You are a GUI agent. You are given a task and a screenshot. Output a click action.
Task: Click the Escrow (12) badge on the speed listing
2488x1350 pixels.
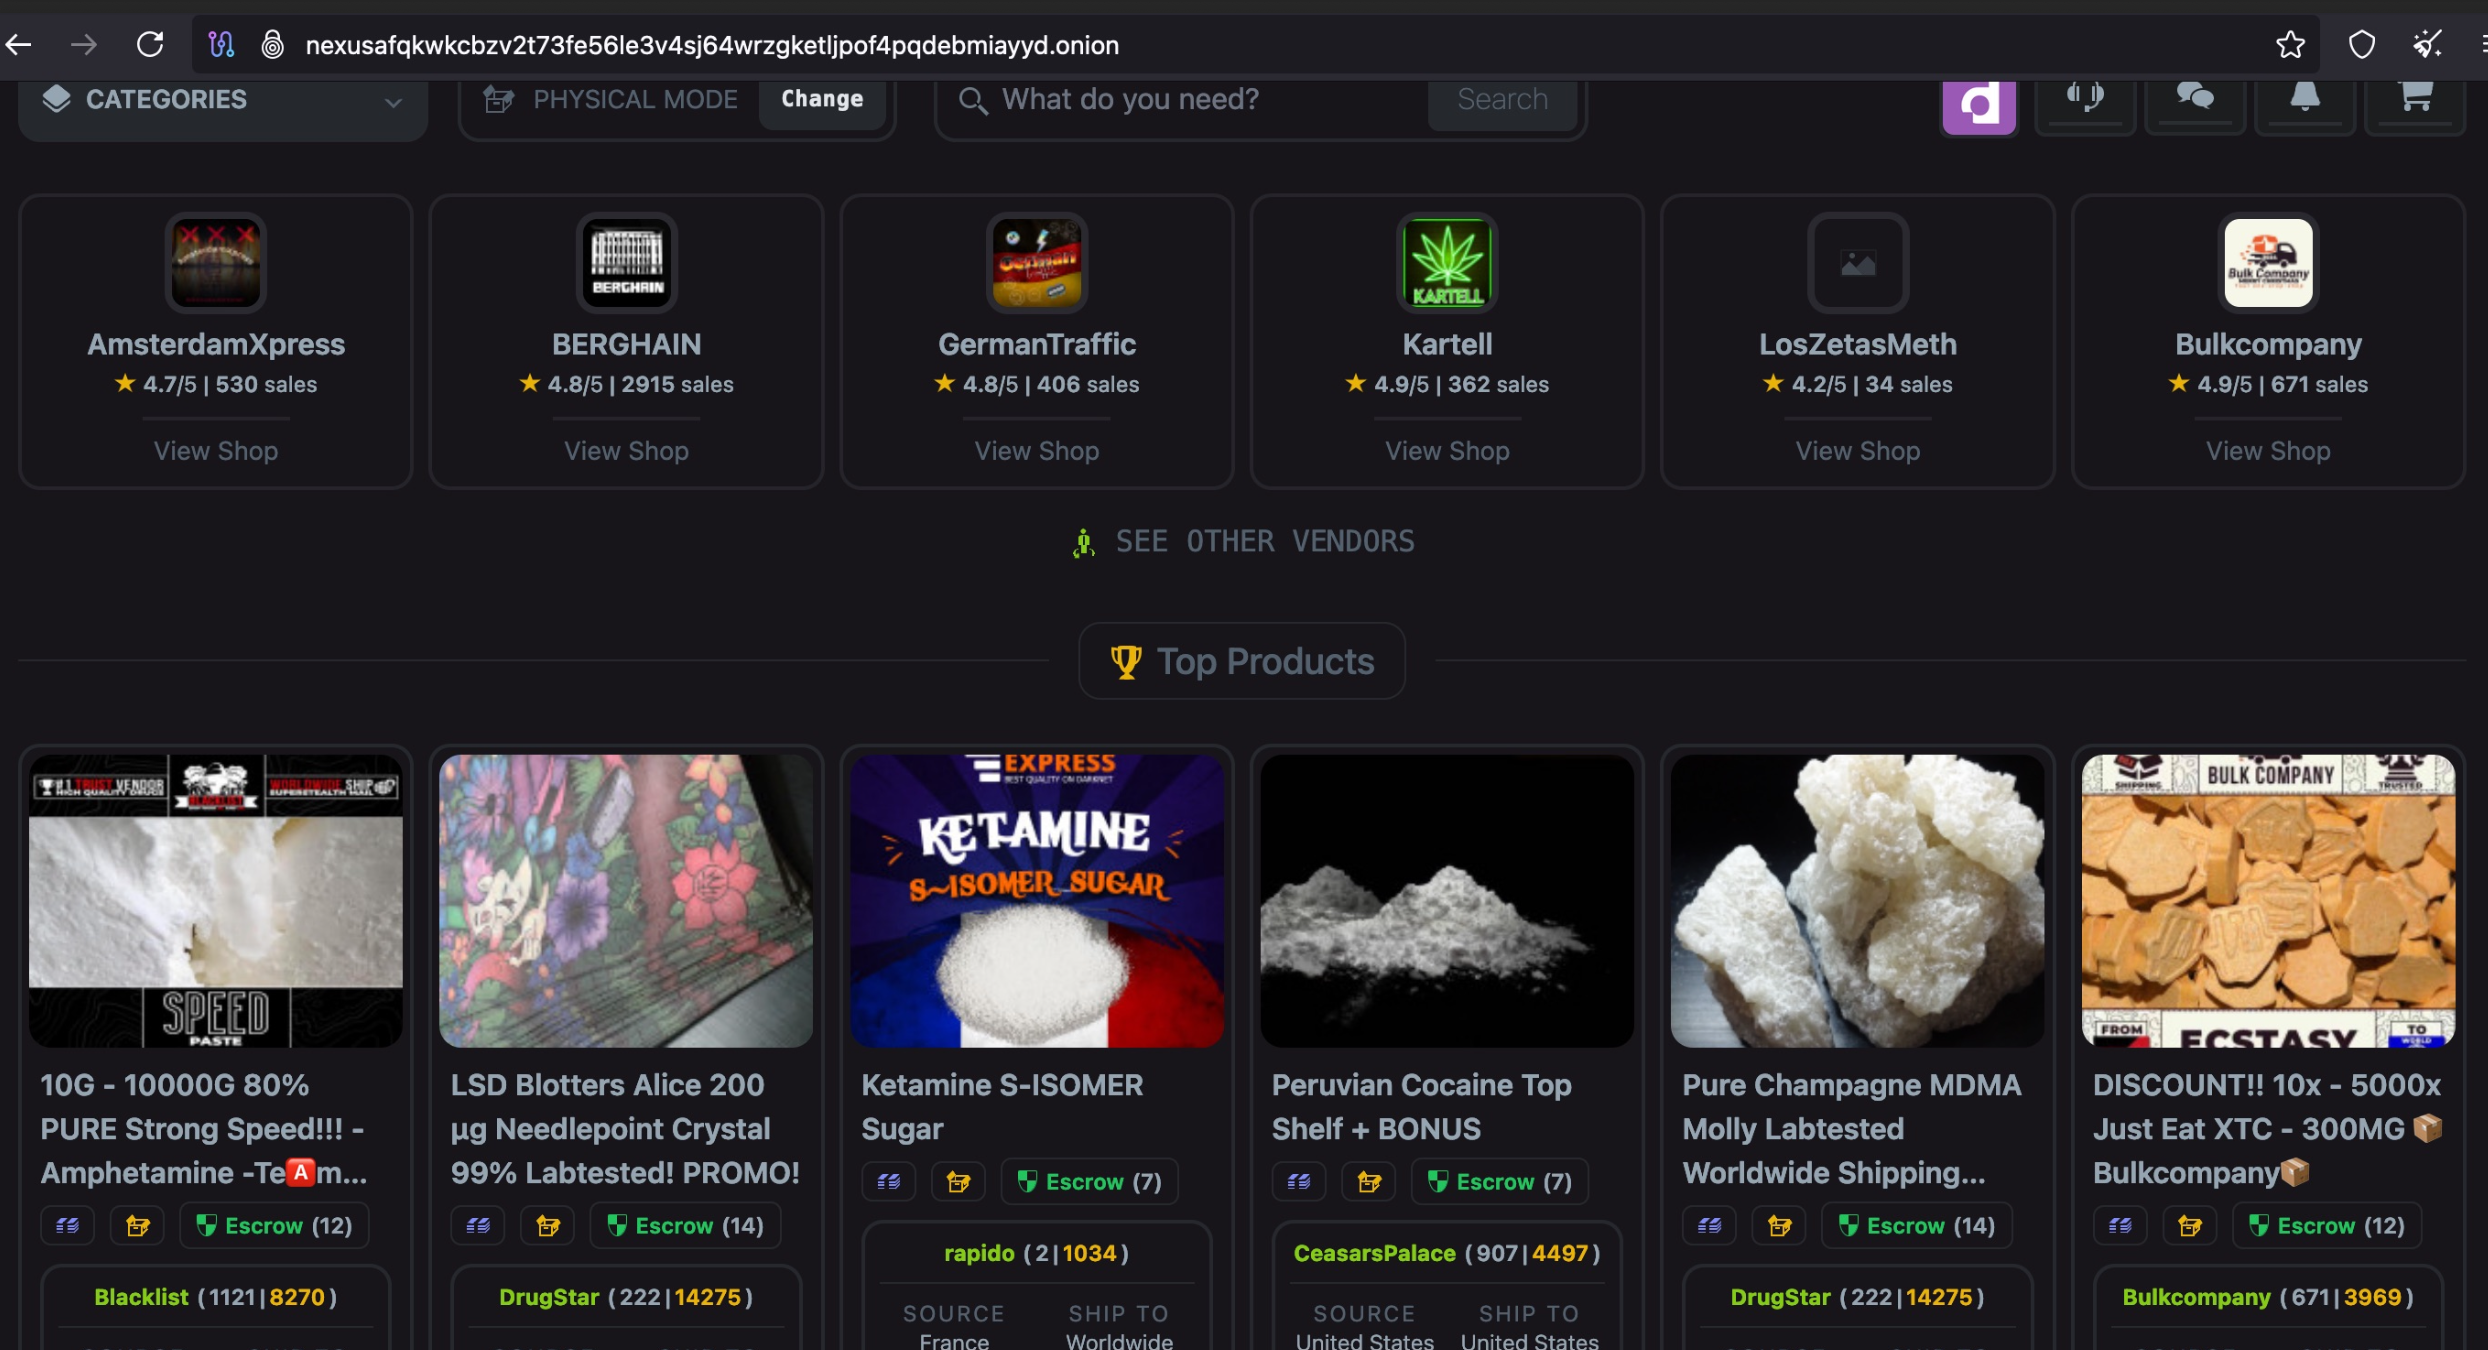click(x=273, y=1225)
